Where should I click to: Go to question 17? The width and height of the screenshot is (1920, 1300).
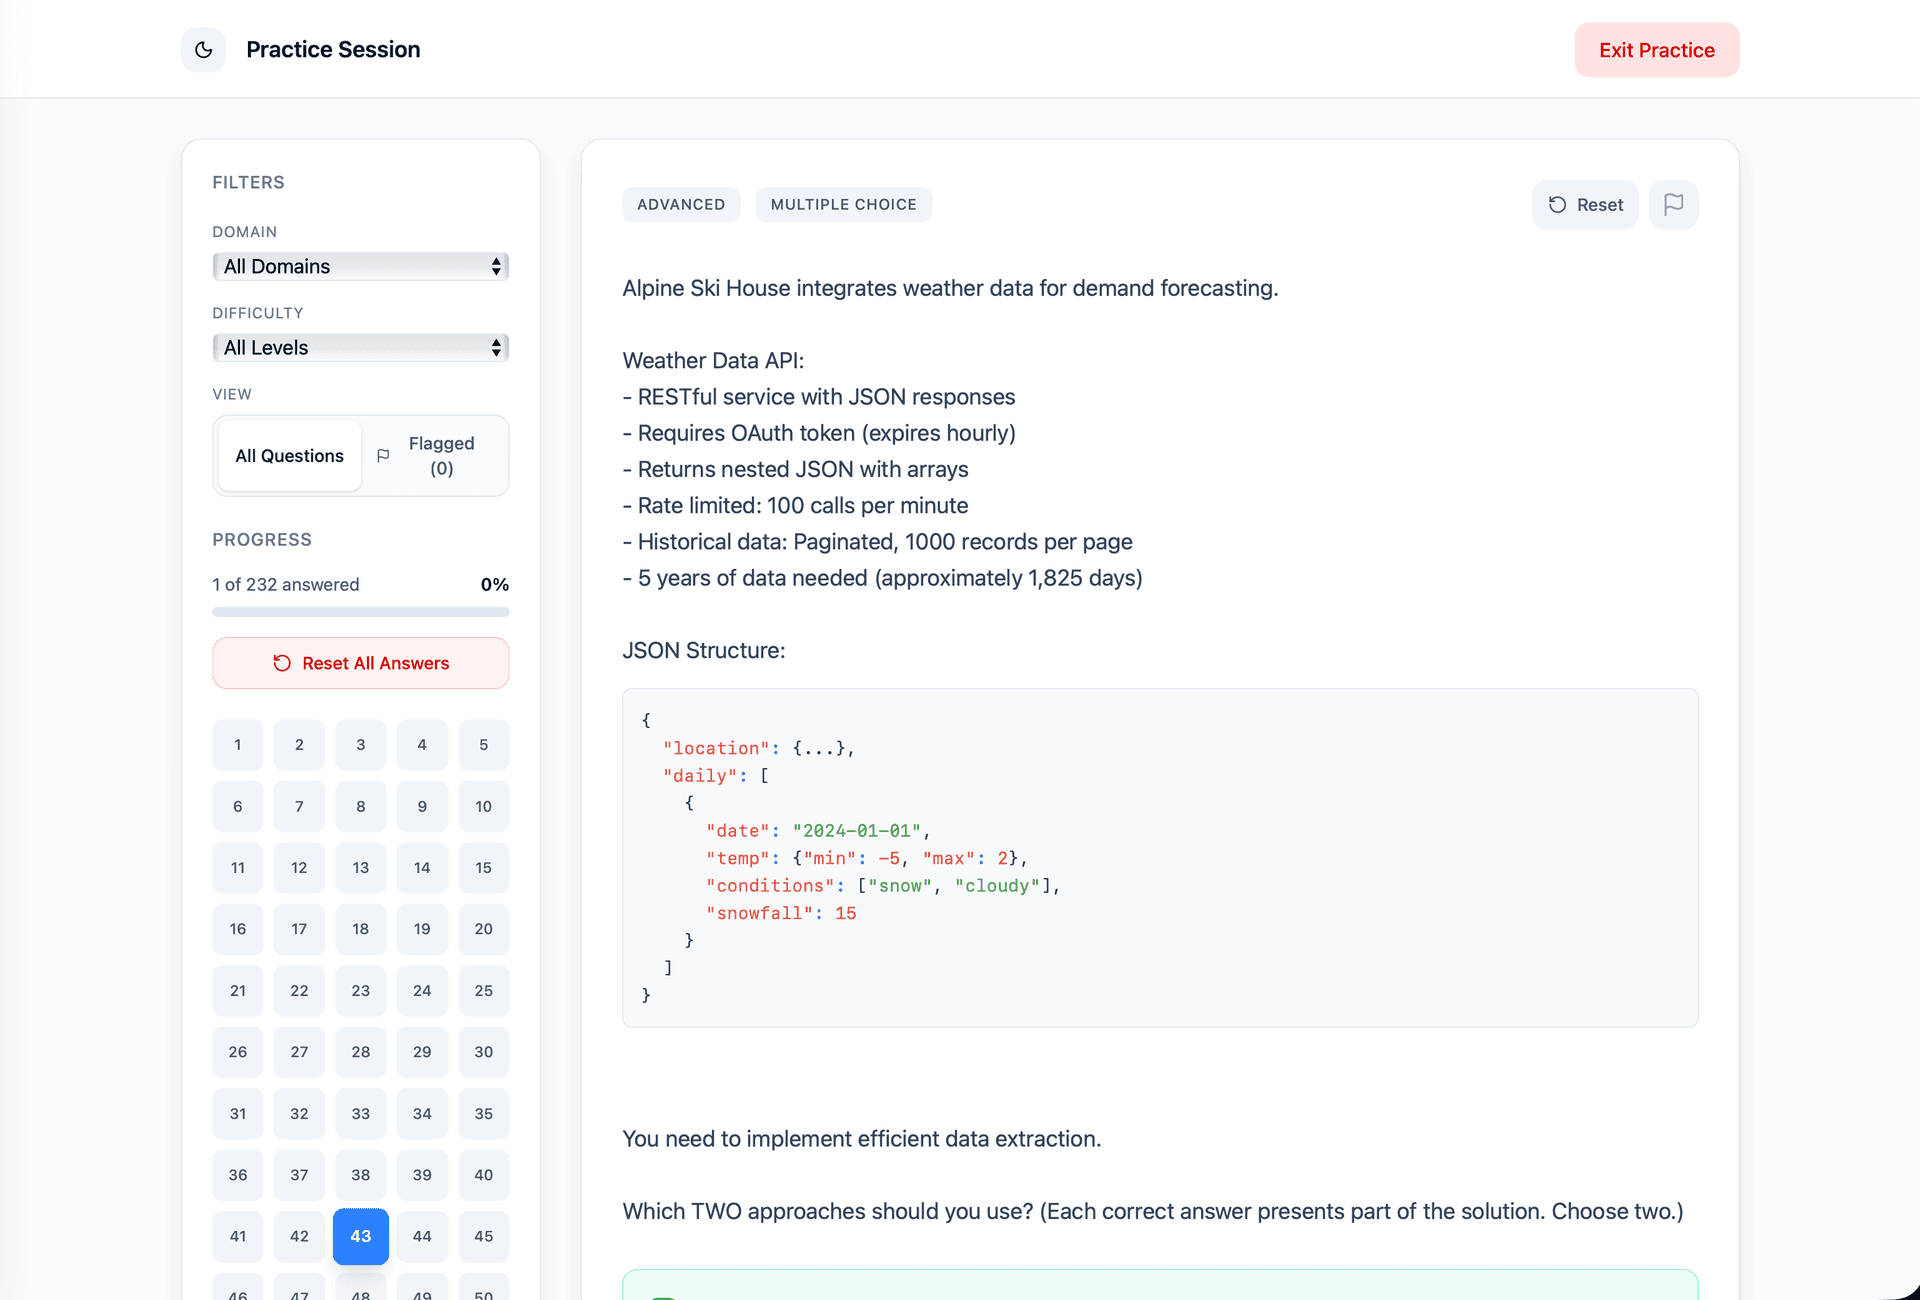(x=299, y=929)
